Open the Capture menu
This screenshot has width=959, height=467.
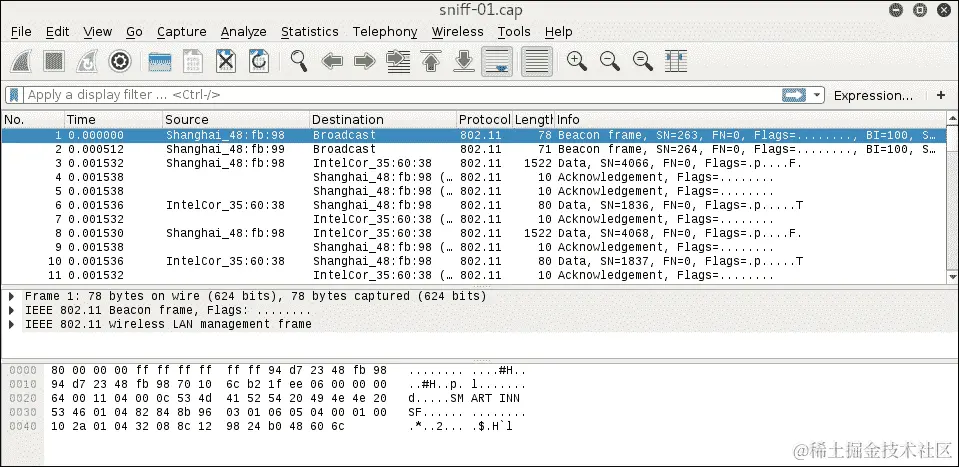(182, 32)
